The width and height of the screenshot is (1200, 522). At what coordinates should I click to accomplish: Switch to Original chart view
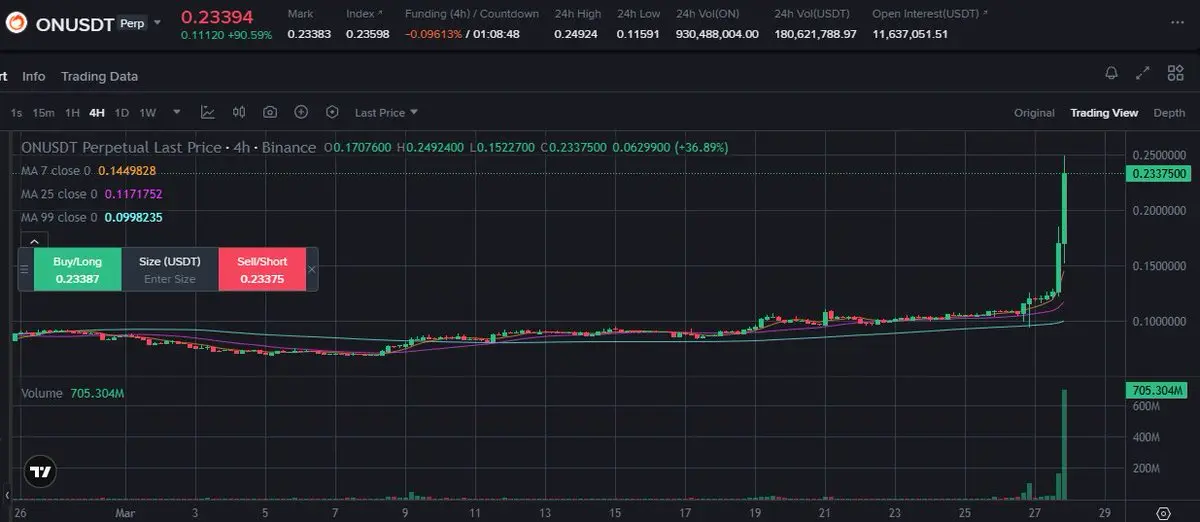1034,113
